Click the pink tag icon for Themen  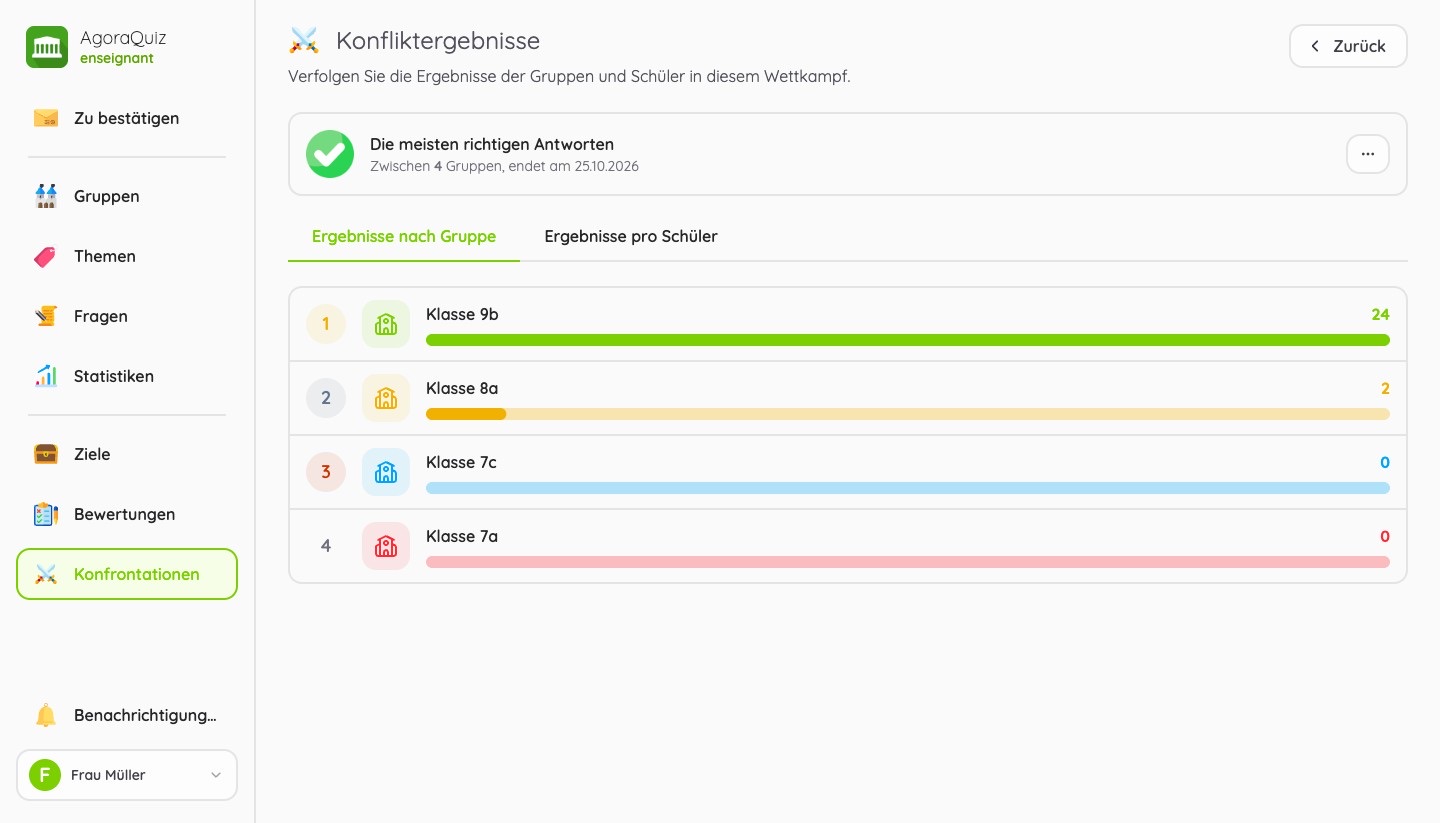pos(46,256)
